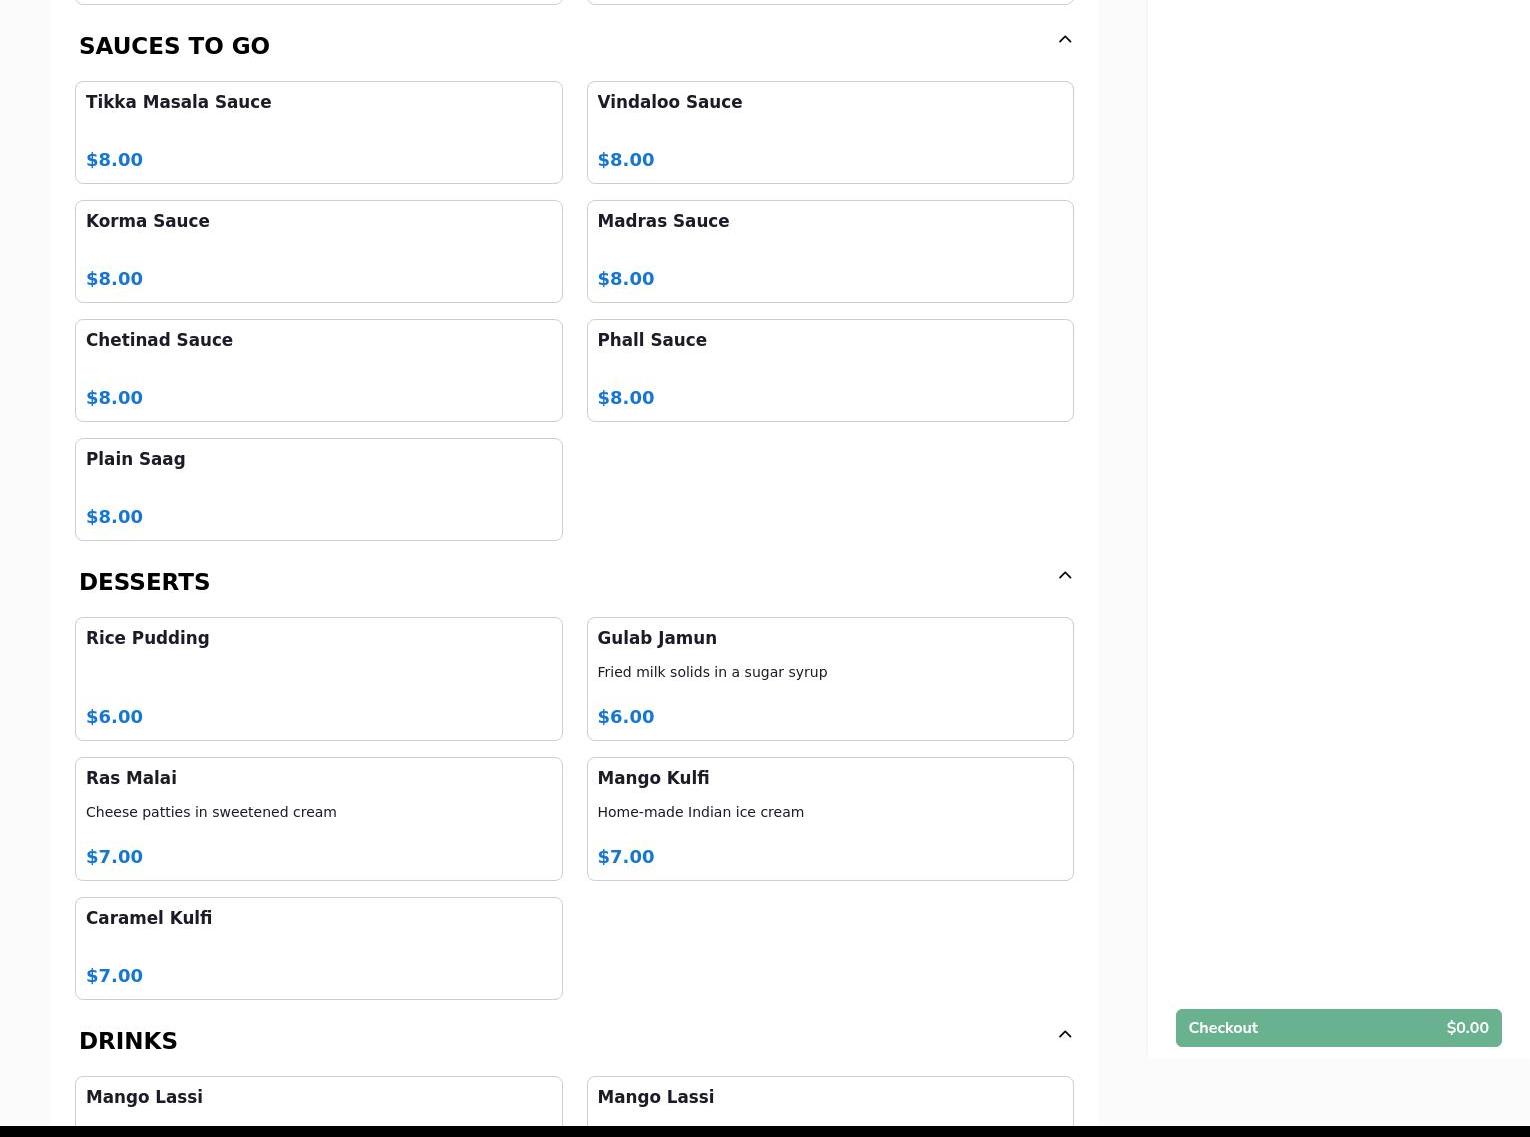The height and width of the screenshot is (1137, 1530).
Task: Collapse the Desserts section chevron
Action: (x=1064, y=576)
